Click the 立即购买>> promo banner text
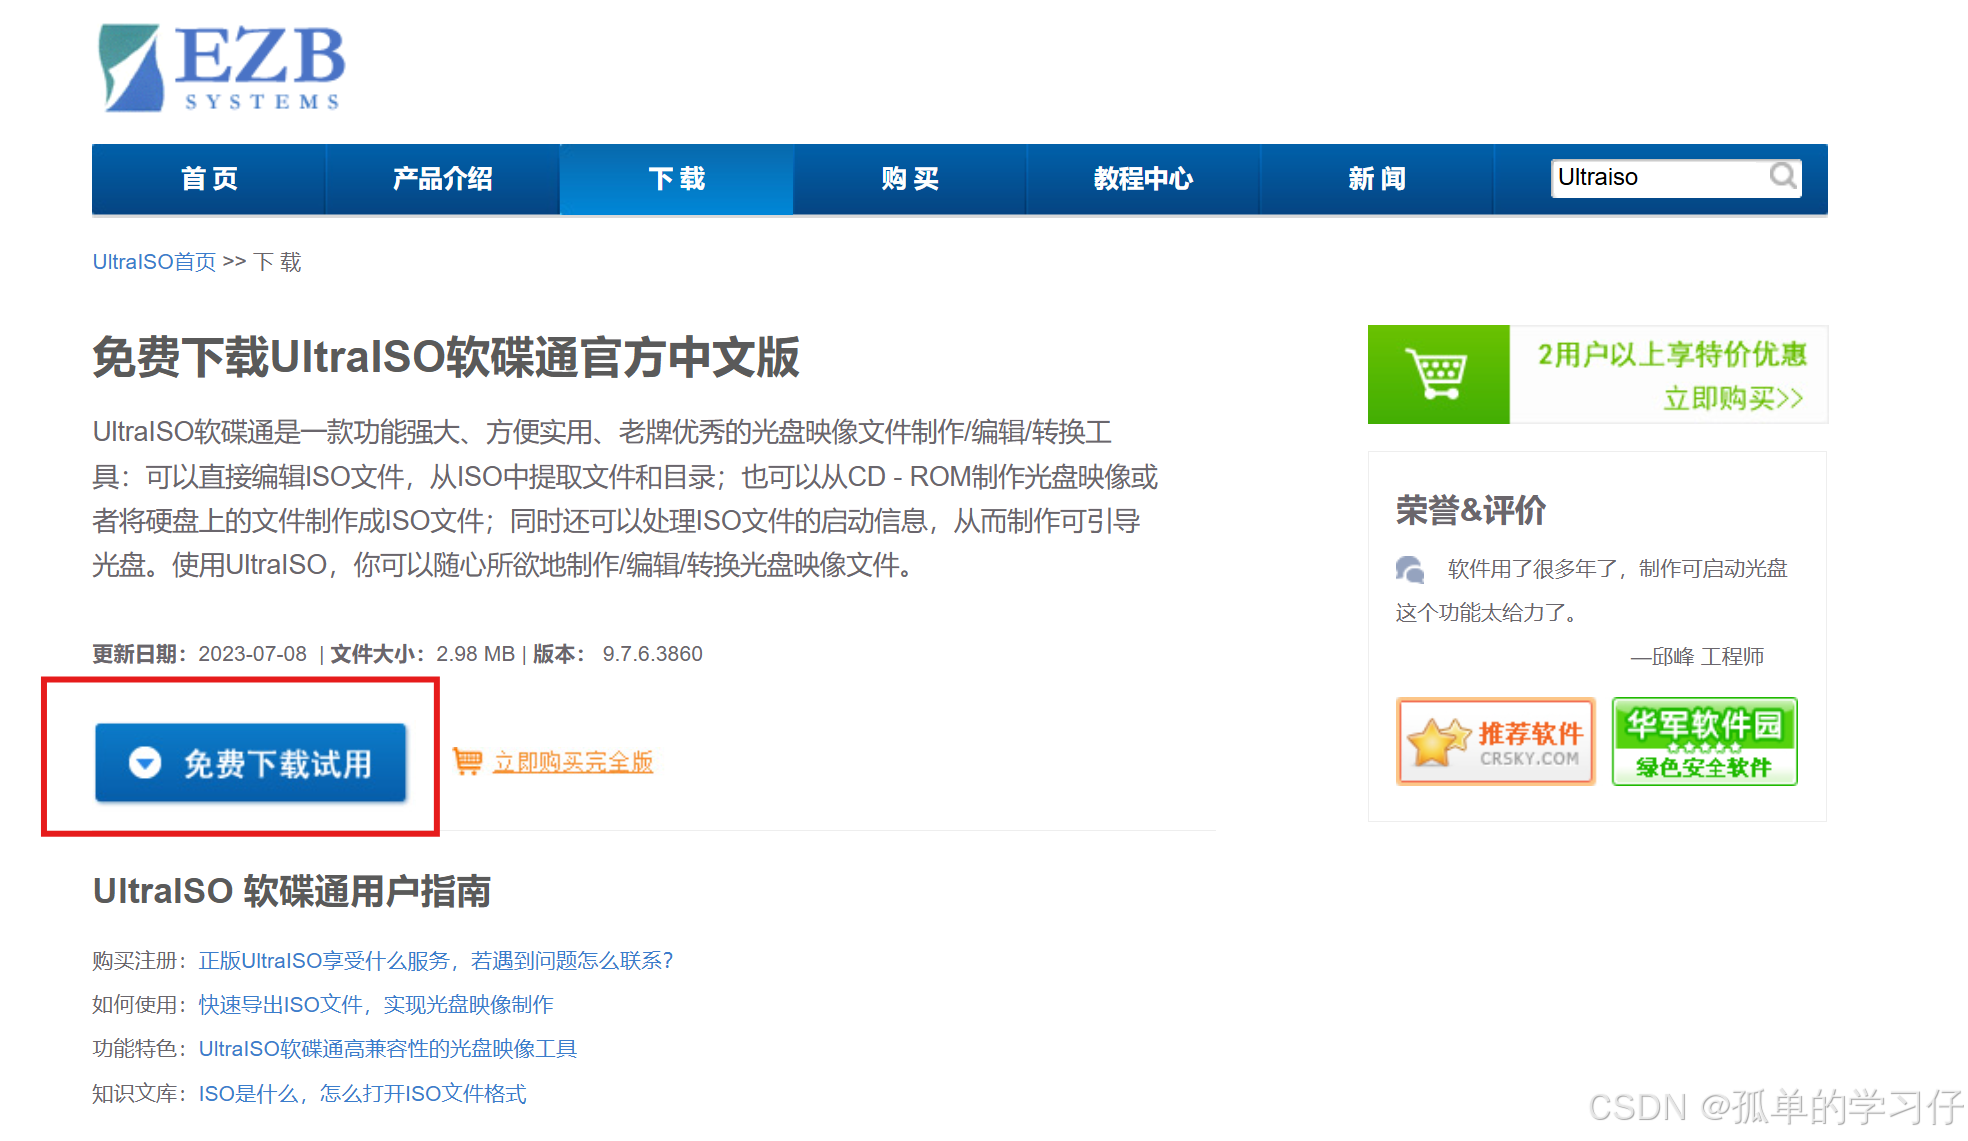Image resolution: width=1968 pixels, height=1141 pixels. click(x=1732, y=399)
